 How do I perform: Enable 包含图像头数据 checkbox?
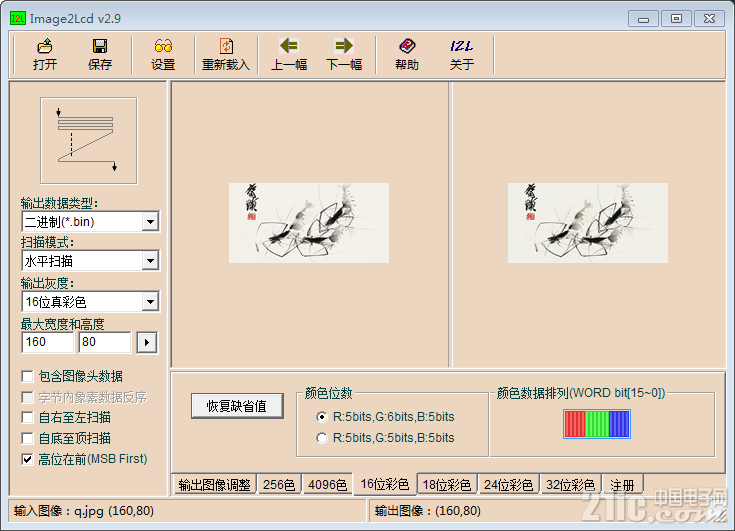[x=28, y=376]
